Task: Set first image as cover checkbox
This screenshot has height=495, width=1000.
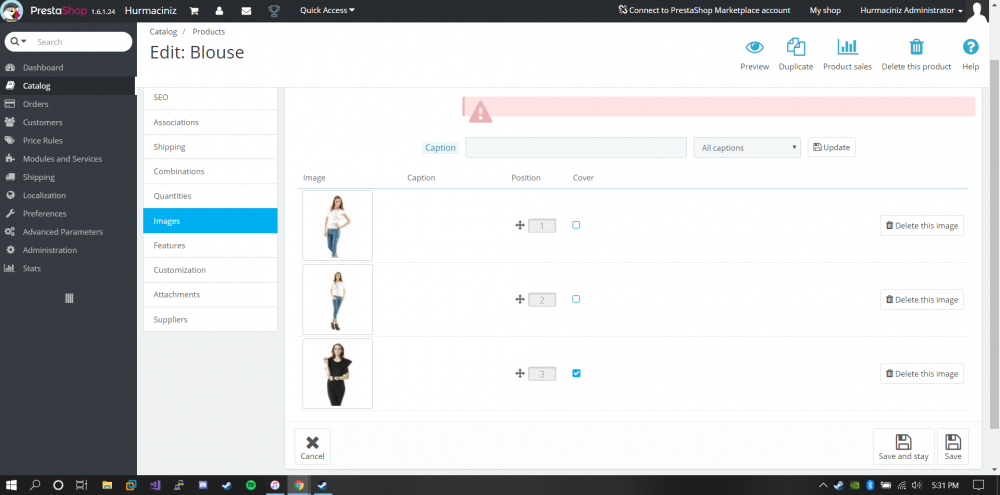Action: coord(576,225)
